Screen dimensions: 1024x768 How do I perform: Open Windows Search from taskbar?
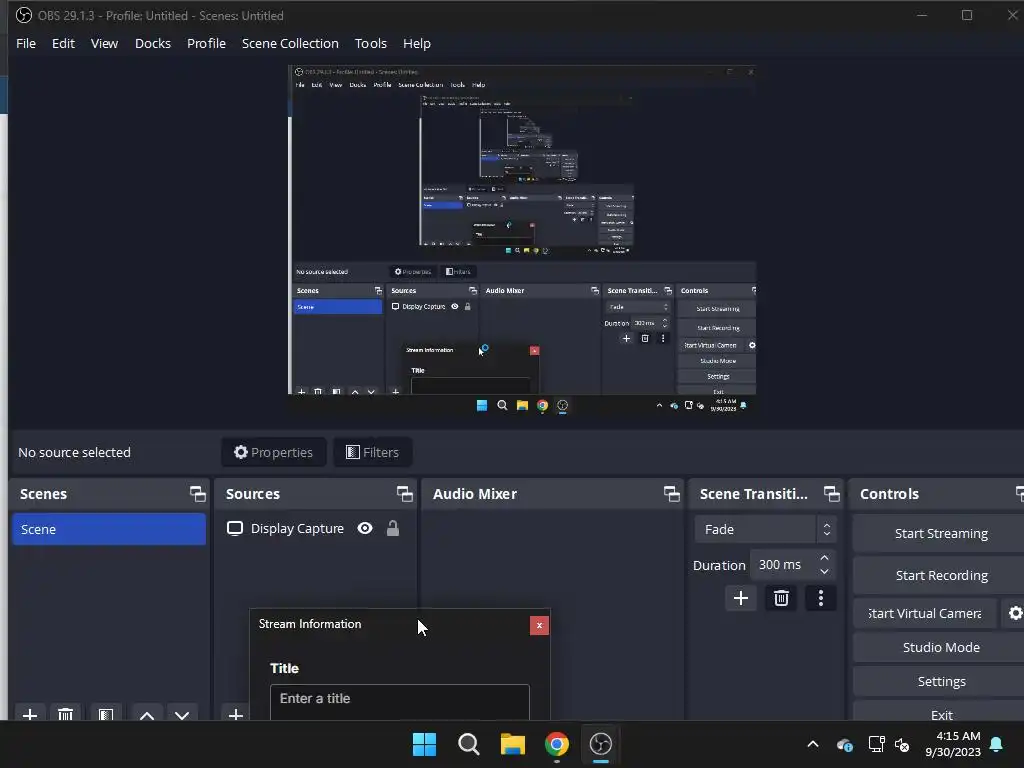pyautogui.click(x=469, y=744)
